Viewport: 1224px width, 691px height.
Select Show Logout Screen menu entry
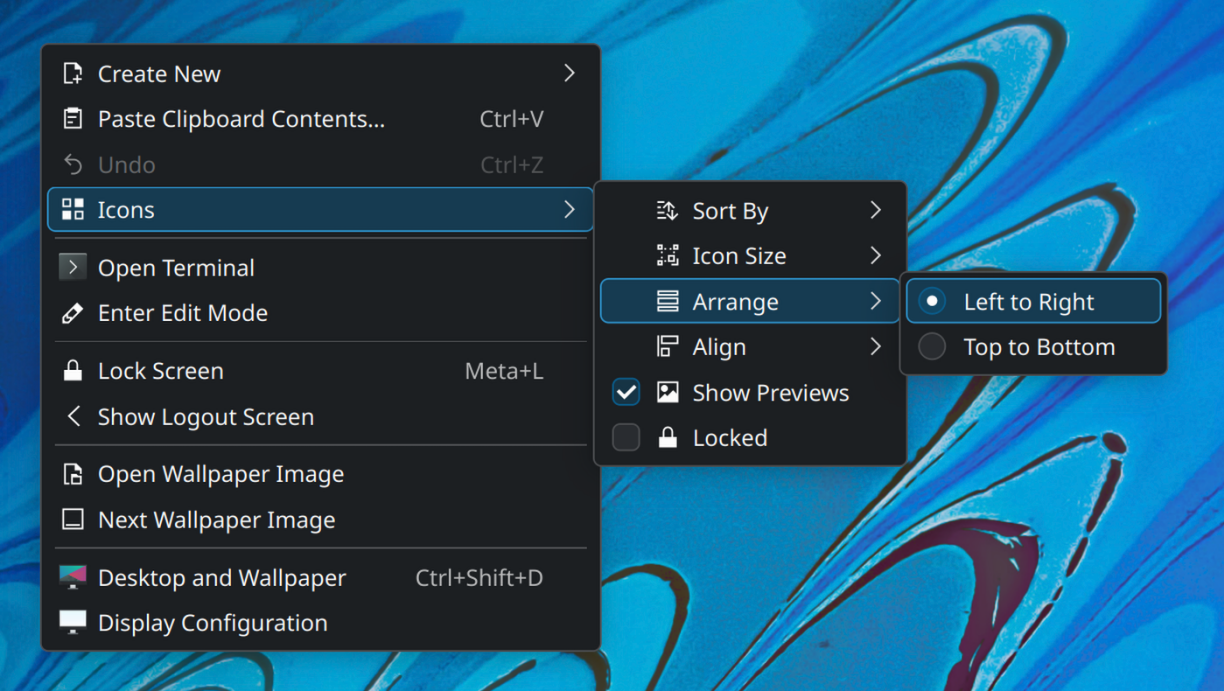[x=320, y=416]
